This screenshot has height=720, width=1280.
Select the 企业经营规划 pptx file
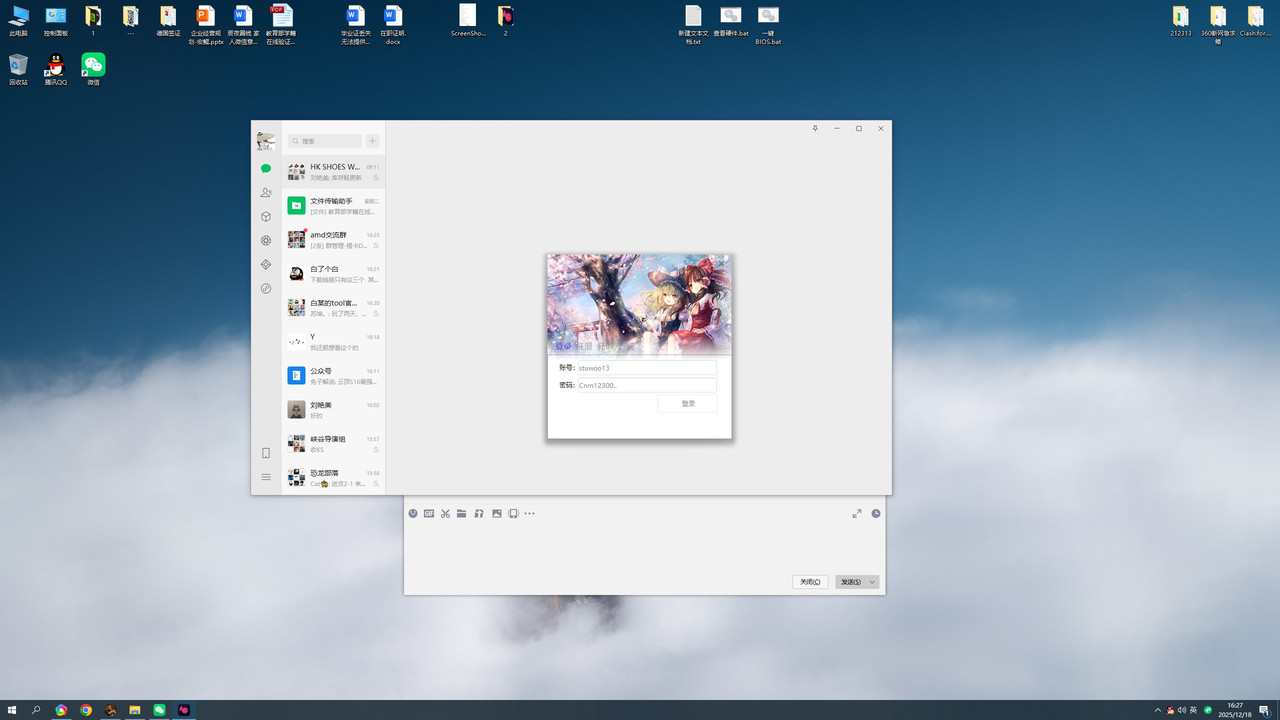205,25
